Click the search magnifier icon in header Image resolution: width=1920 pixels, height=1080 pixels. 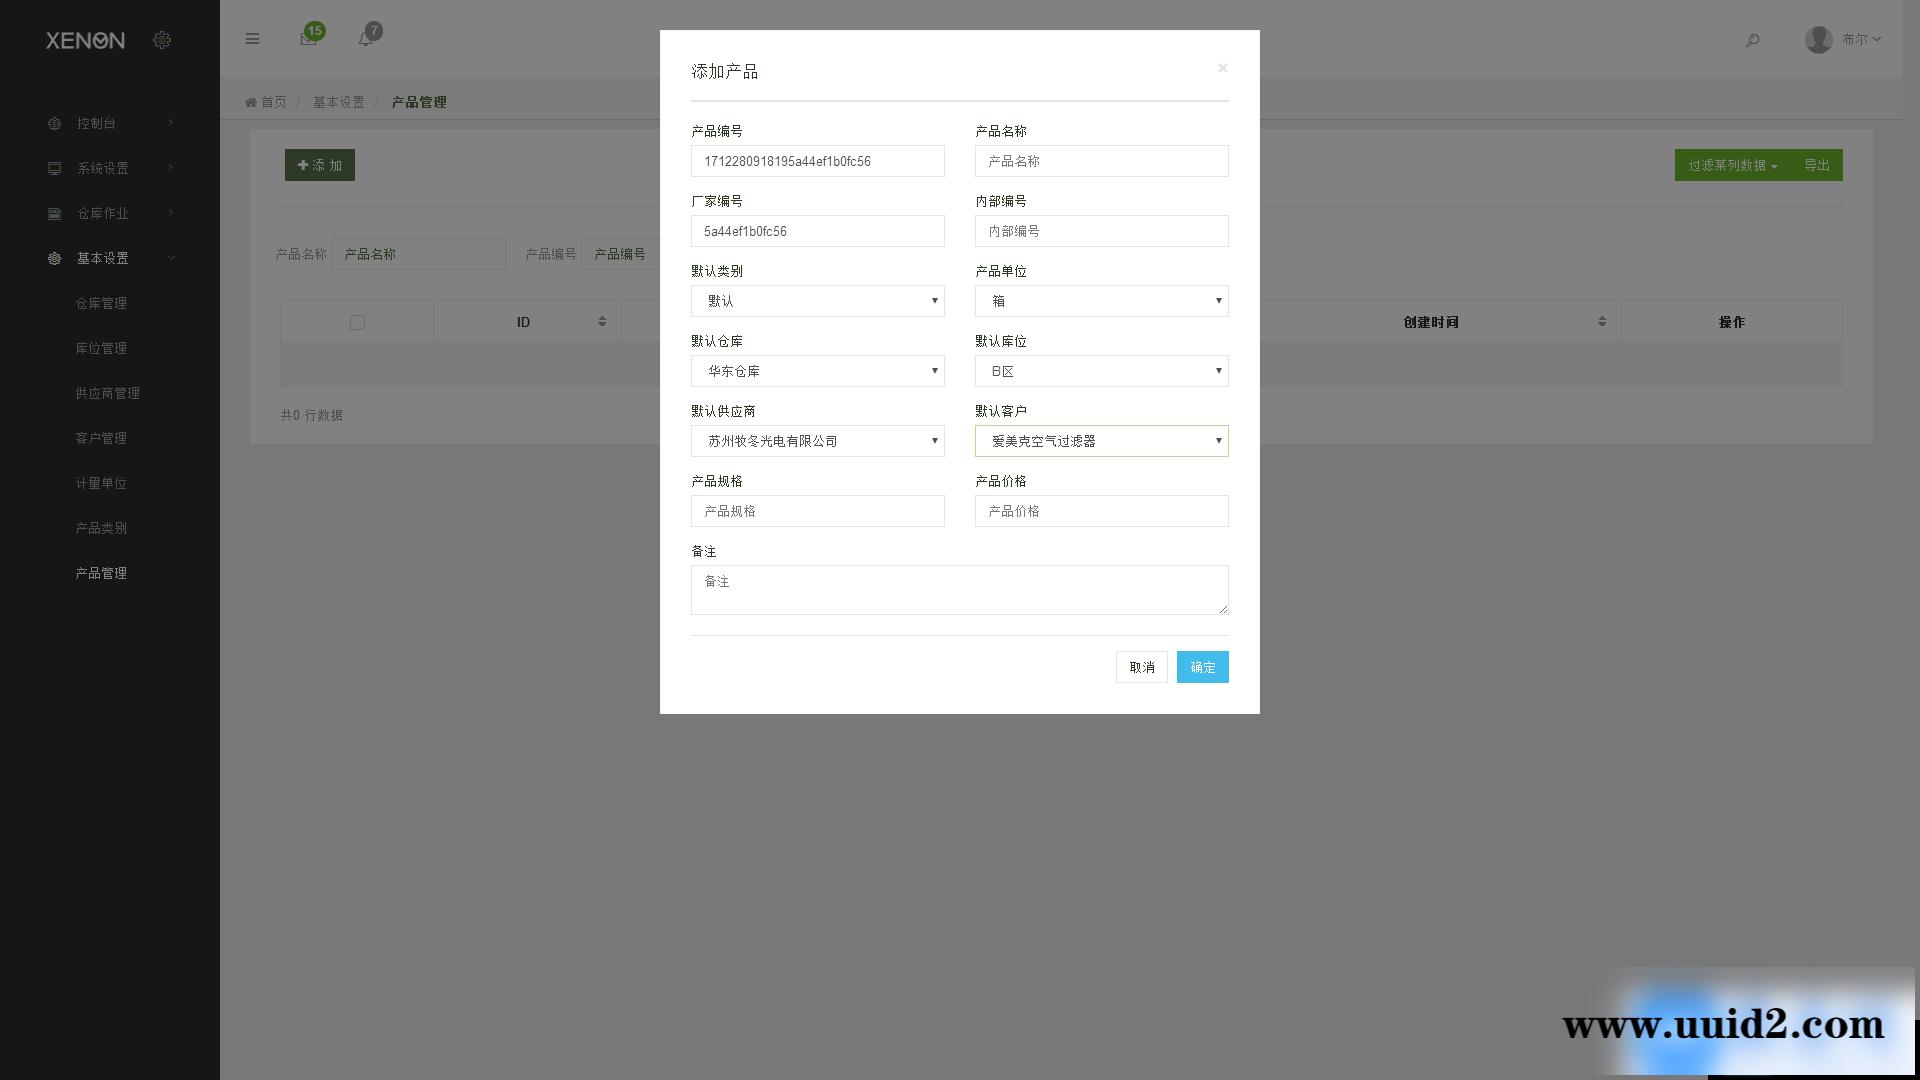point(1752,40)
